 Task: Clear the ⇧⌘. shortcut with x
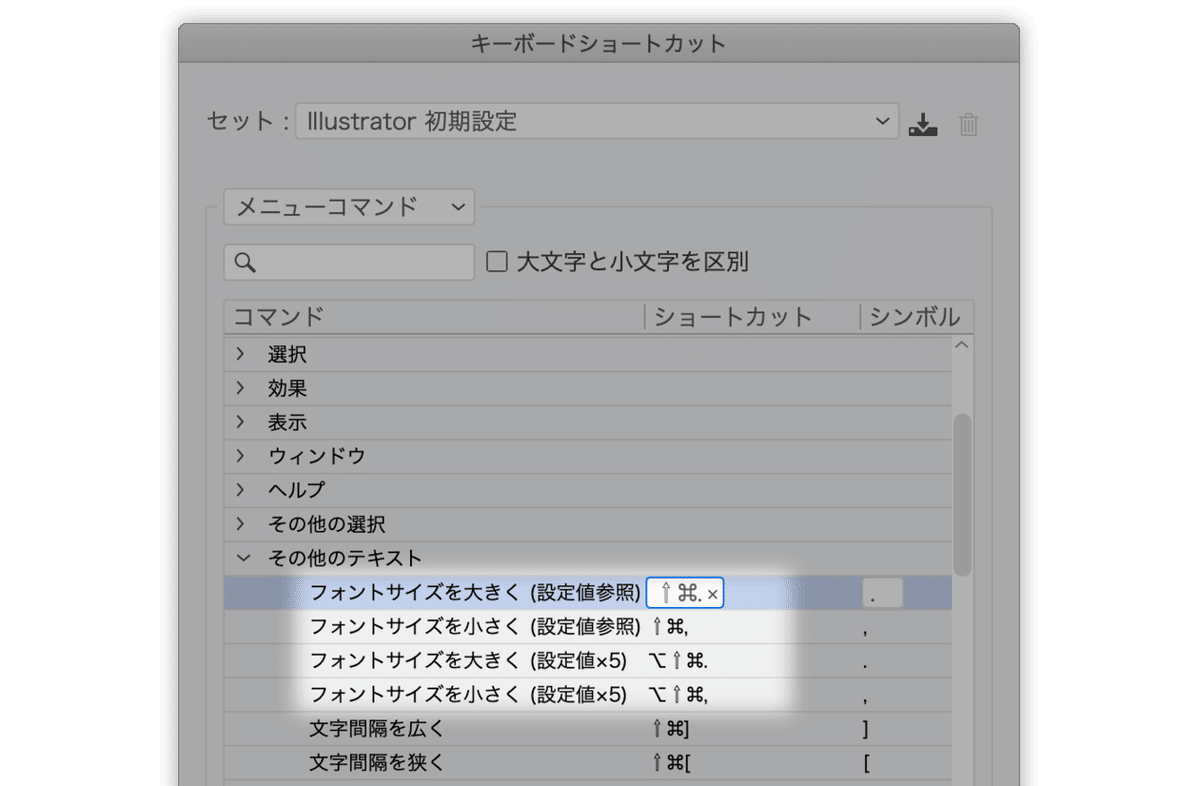713,594
